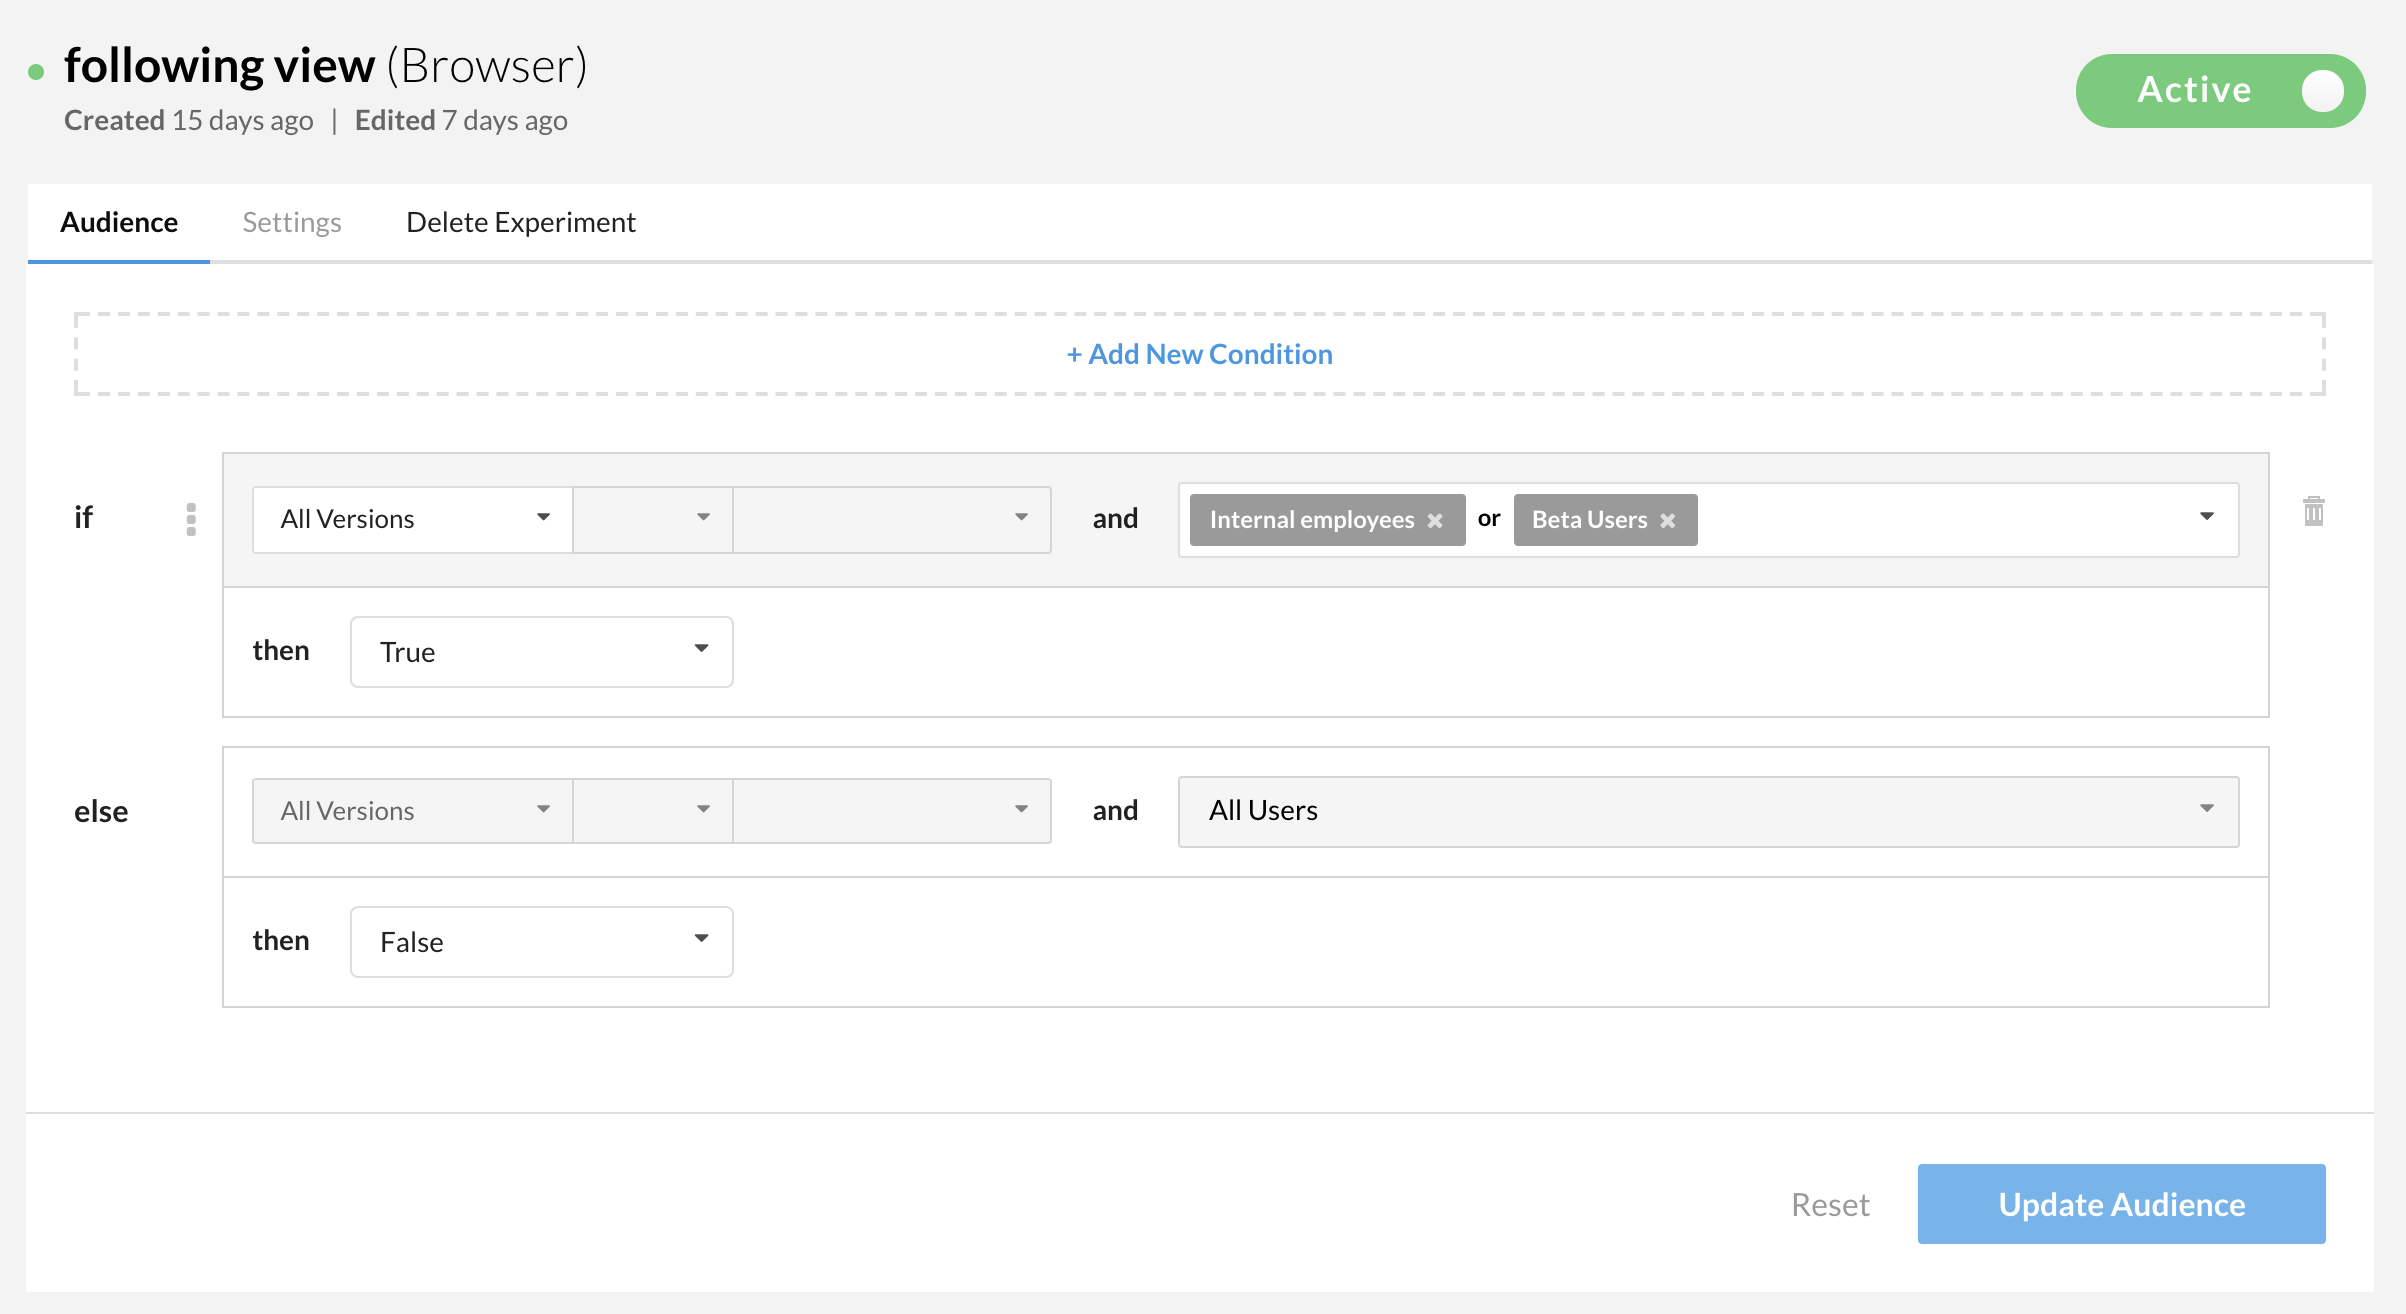
Task: Open the if-row version operator dropdown
Action: click(652, 519)
